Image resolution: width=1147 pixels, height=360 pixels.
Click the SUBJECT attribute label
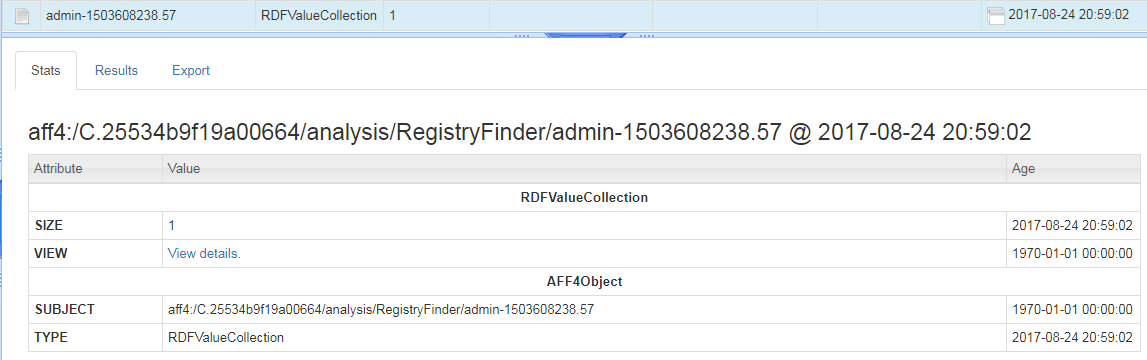(64, 310)
